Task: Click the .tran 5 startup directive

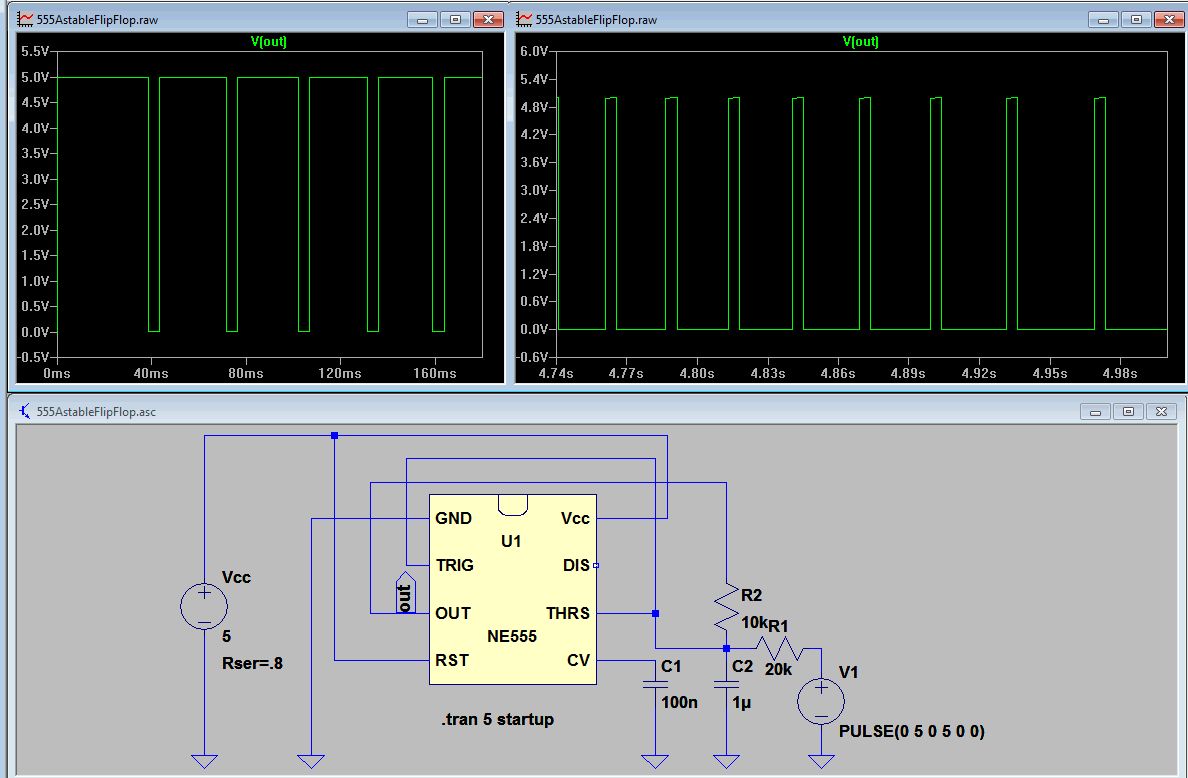Action: tap(497, 719)
